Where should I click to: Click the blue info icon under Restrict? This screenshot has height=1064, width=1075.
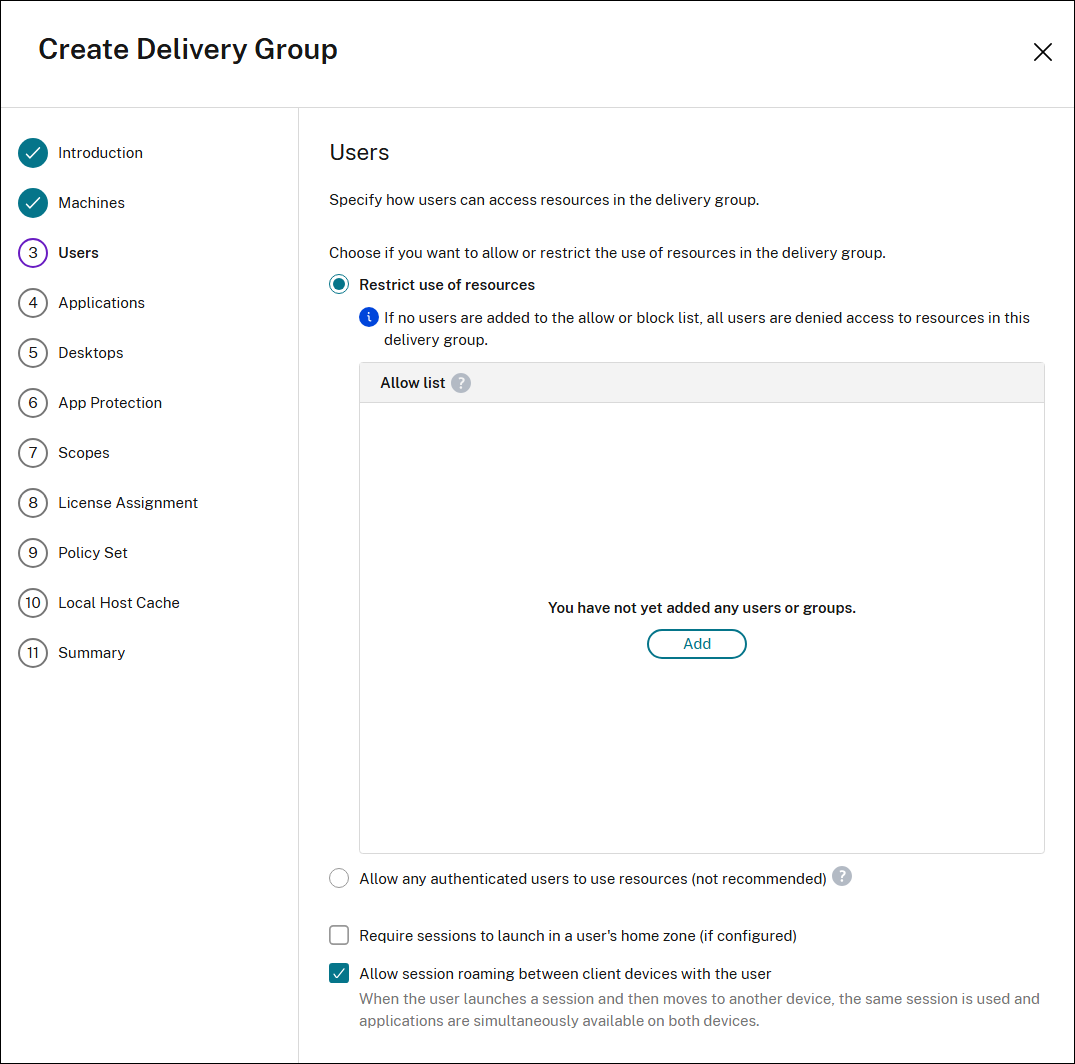point(369,318)
